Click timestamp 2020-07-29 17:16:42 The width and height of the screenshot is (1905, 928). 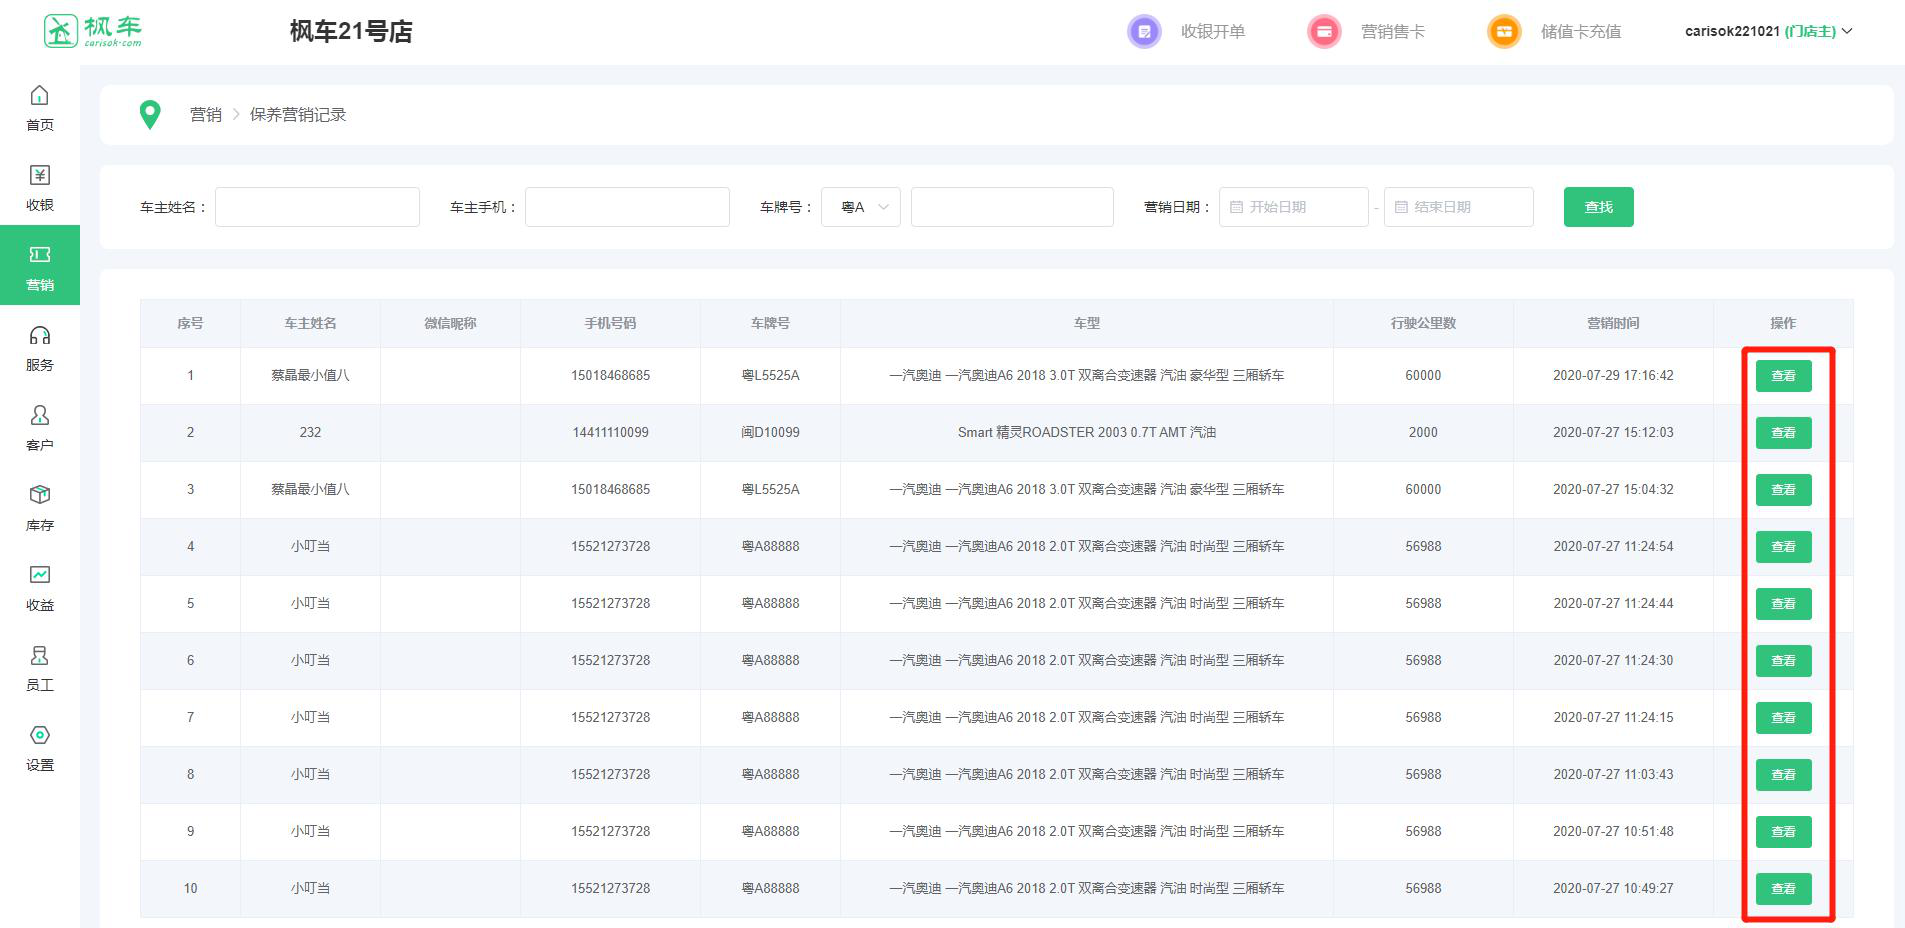[1613, 376]
